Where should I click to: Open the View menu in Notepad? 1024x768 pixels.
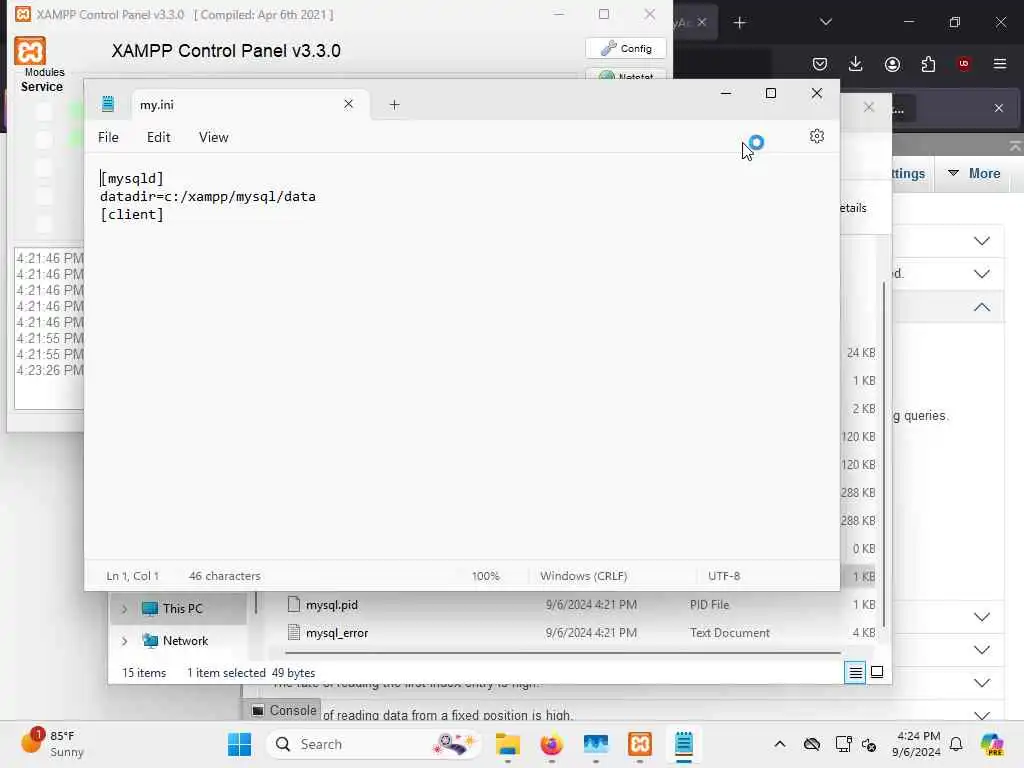214,137
